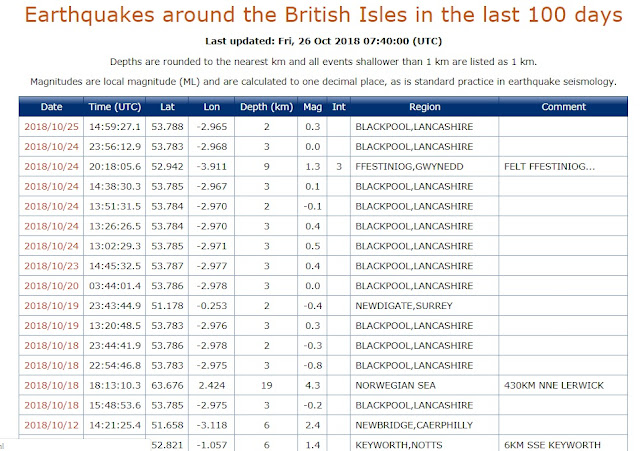This screenshot has height=451, width=640.
Task: Select the Int column header
Action: (x=339, y=106)
